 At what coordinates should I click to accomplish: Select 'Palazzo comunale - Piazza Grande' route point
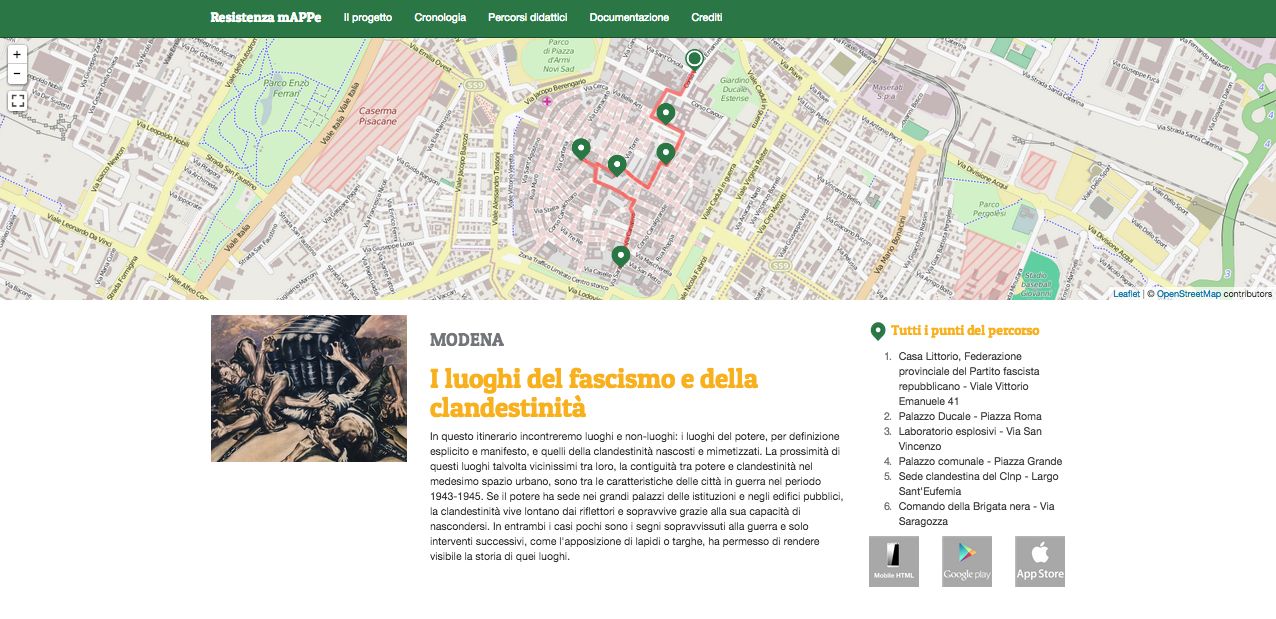pyautogui.click(x=980, y=461)
